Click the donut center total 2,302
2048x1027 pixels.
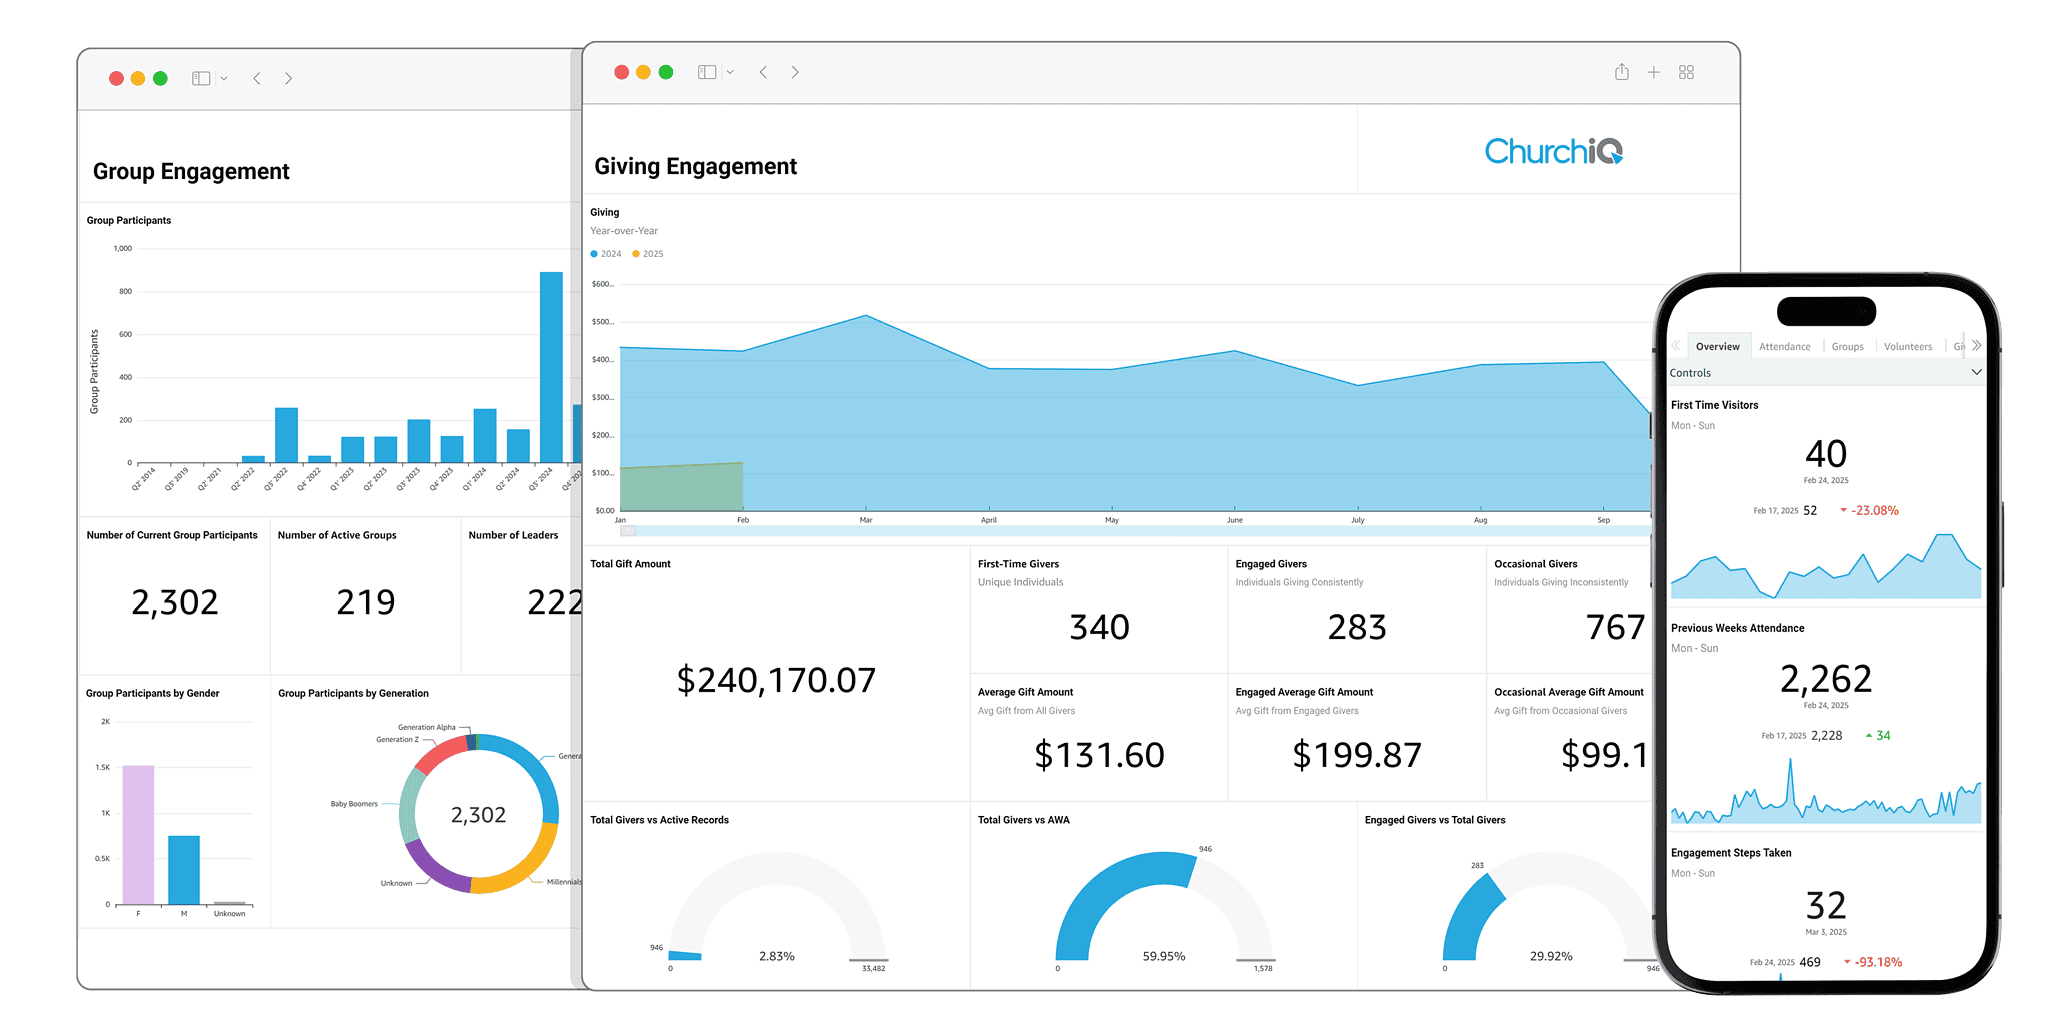point(478,815)
